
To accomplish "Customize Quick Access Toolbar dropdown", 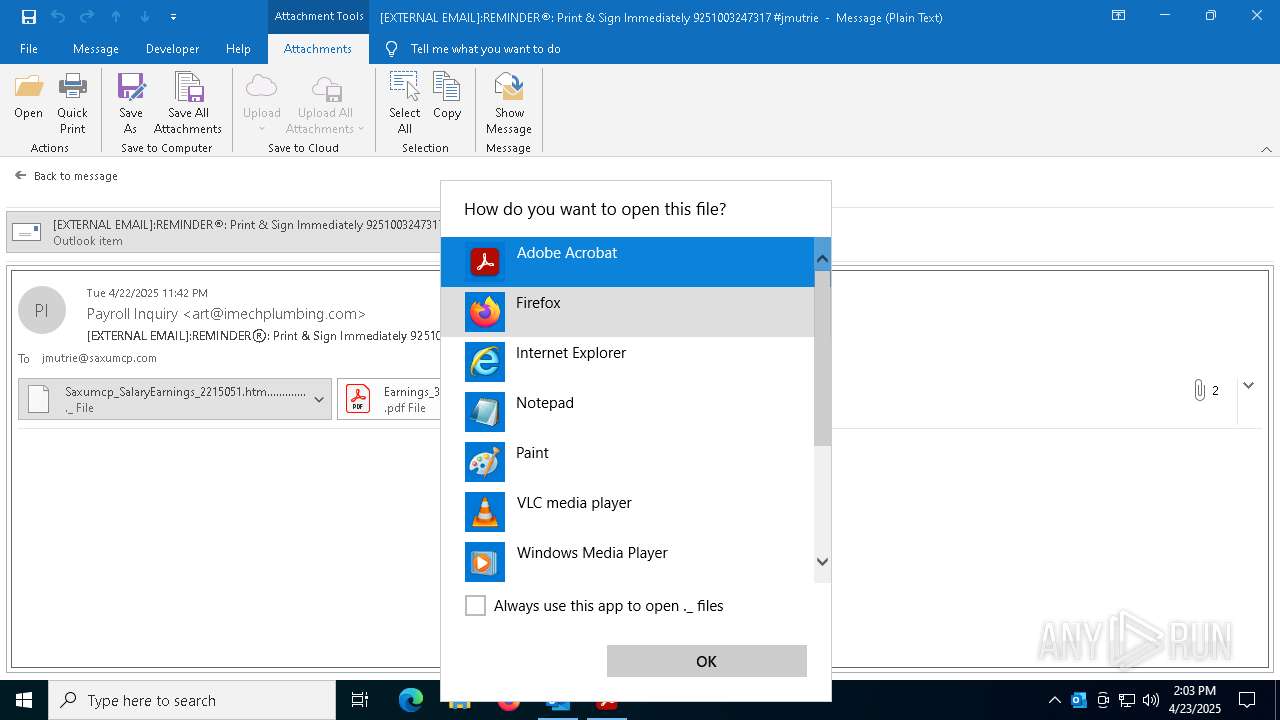I will (174, 16).
